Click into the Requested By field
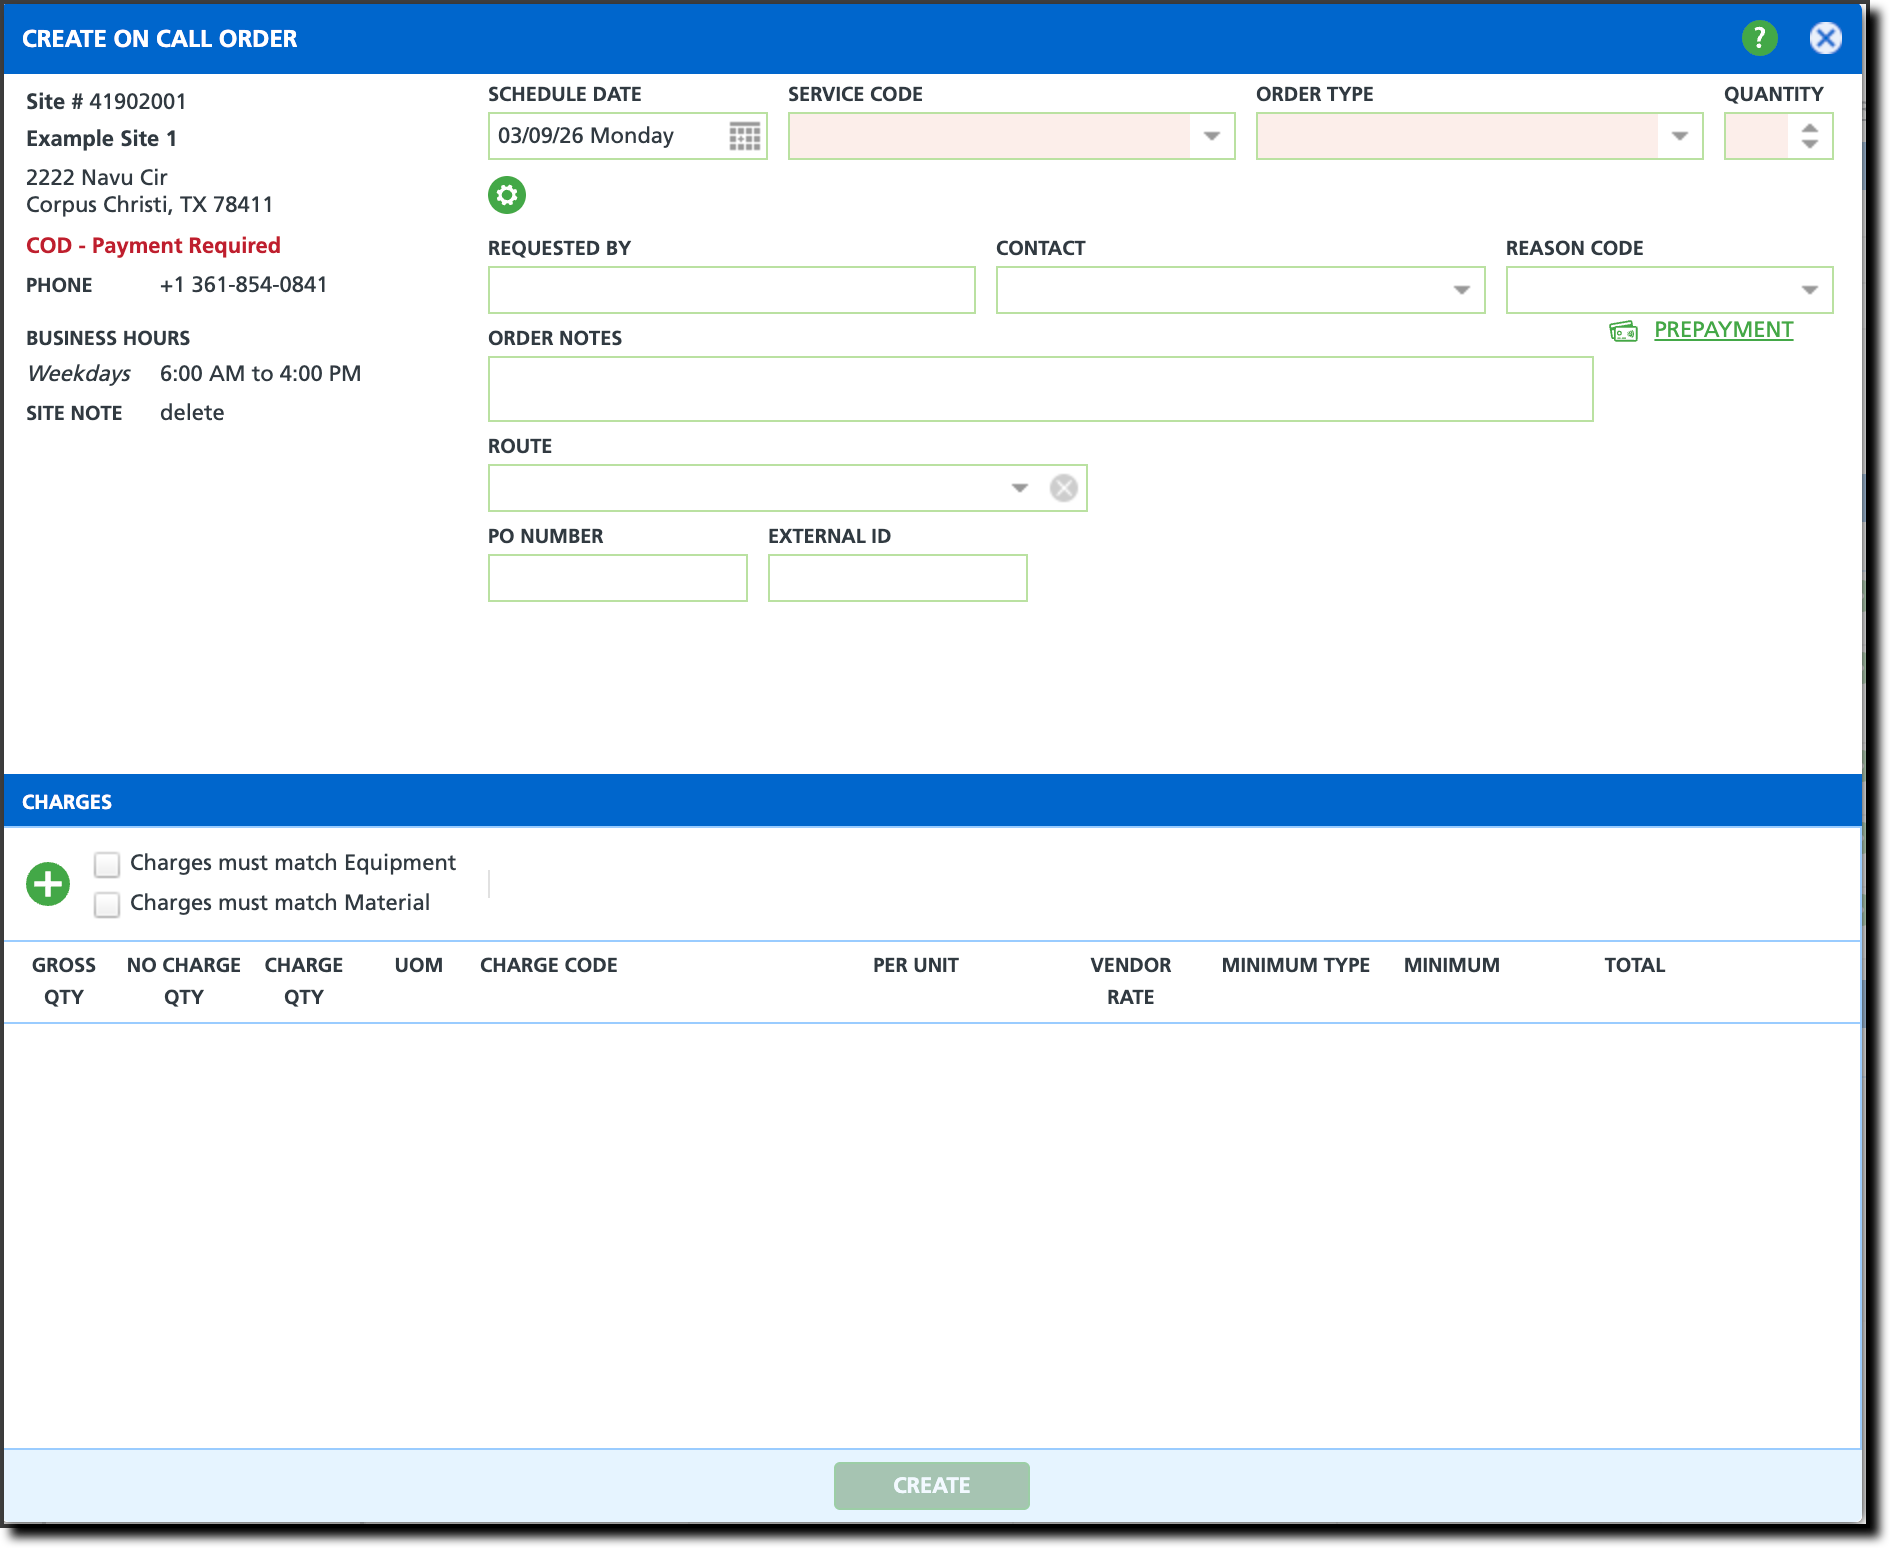Screen dimensions: 1890x1548 (x=731, y=290)
